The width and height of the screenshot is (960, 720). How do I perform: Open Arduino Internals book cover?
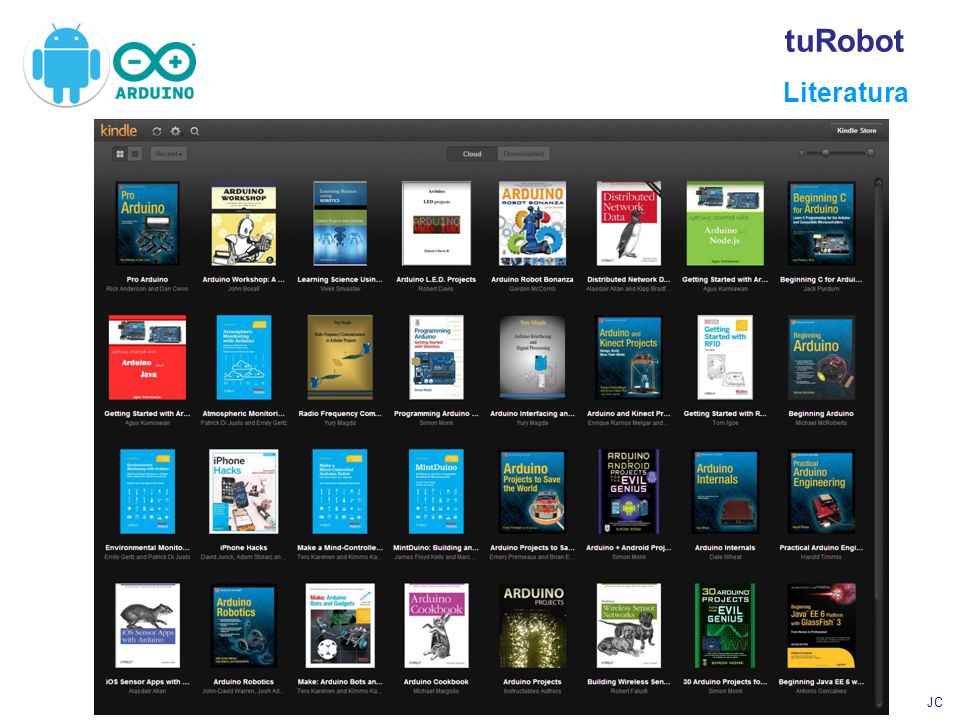[x=725, y=492]
